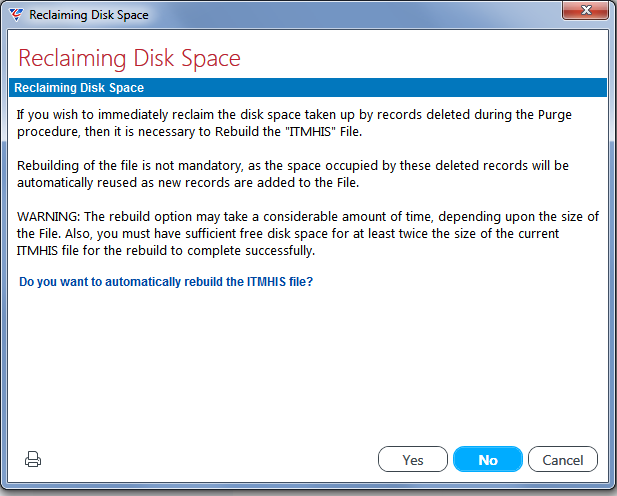This screenshot has height=496, width=617.
Task: Select the Cancel button
Action: [x=563, y=459]
